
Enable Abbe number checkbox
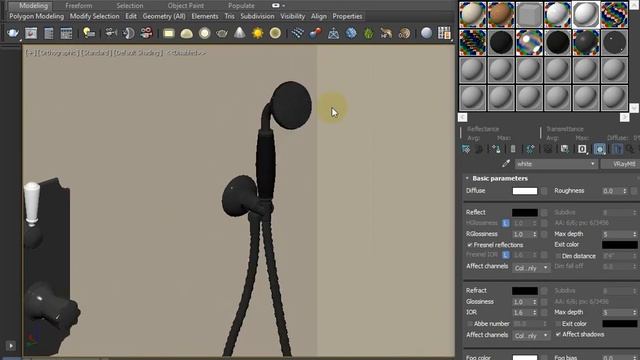point(470,324)
